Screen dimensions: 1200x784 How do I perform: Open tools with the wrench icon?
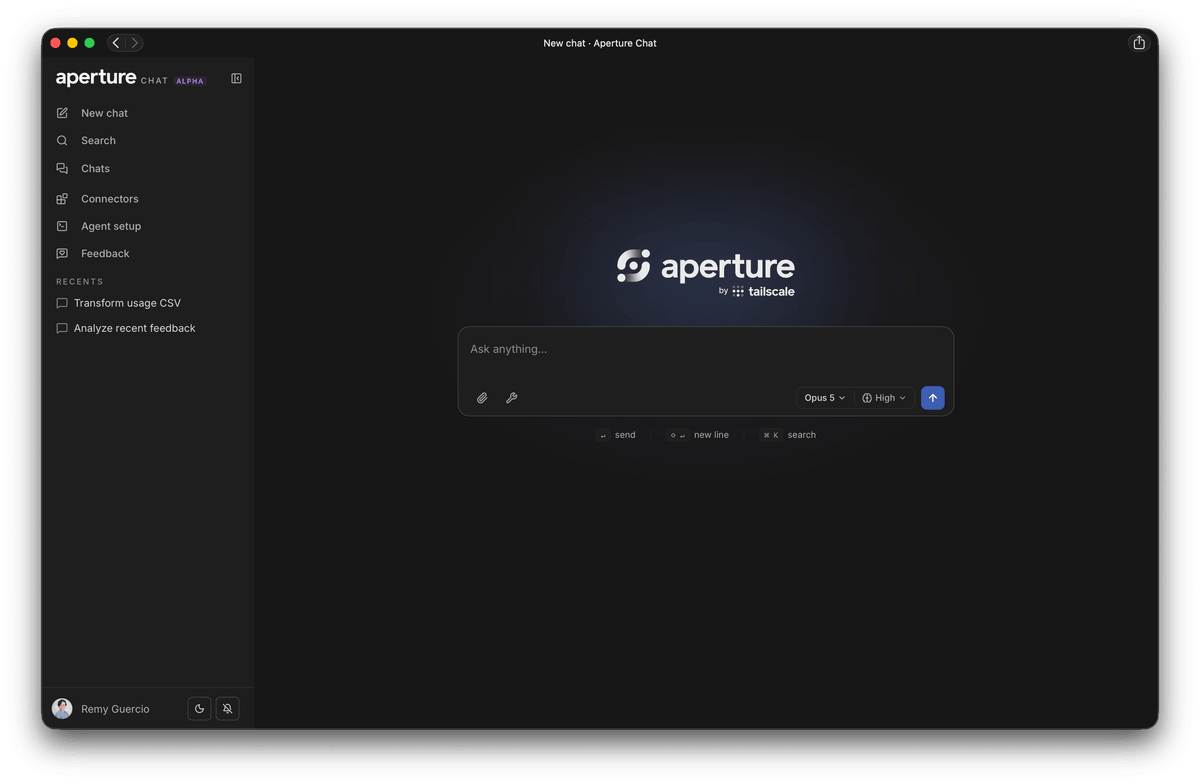tap(511, 398)
